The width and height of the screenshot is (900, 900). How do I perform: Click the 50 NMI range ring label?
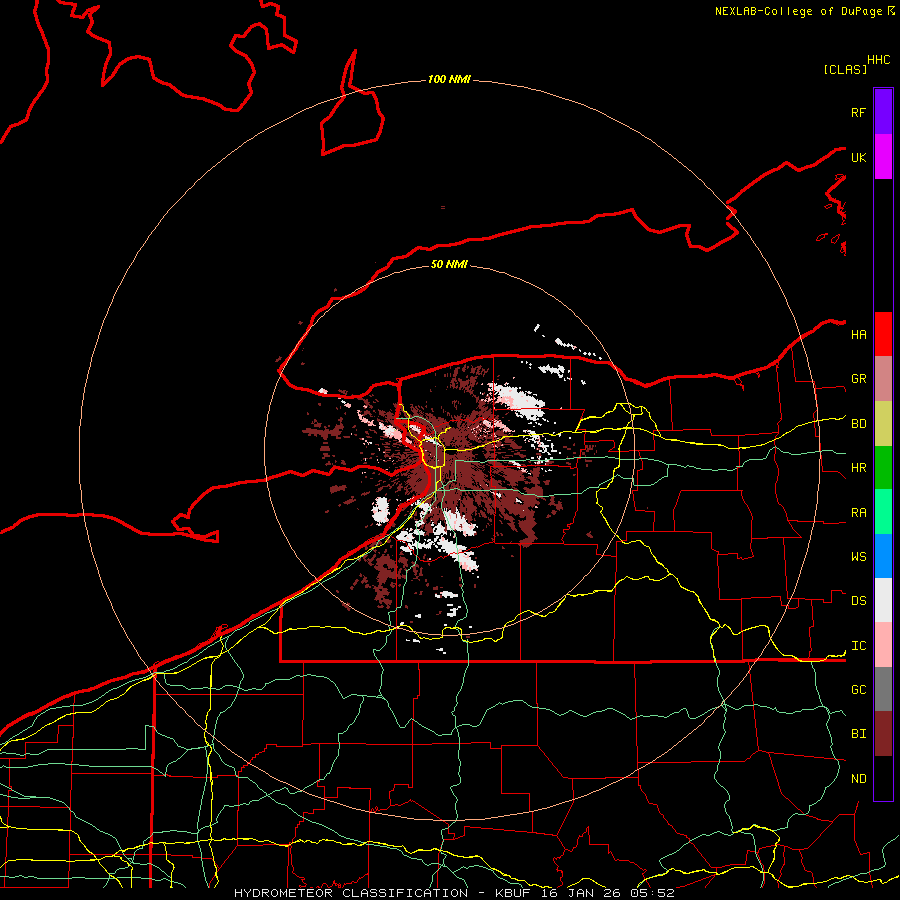pyautogui.click(x=449, y=264)
